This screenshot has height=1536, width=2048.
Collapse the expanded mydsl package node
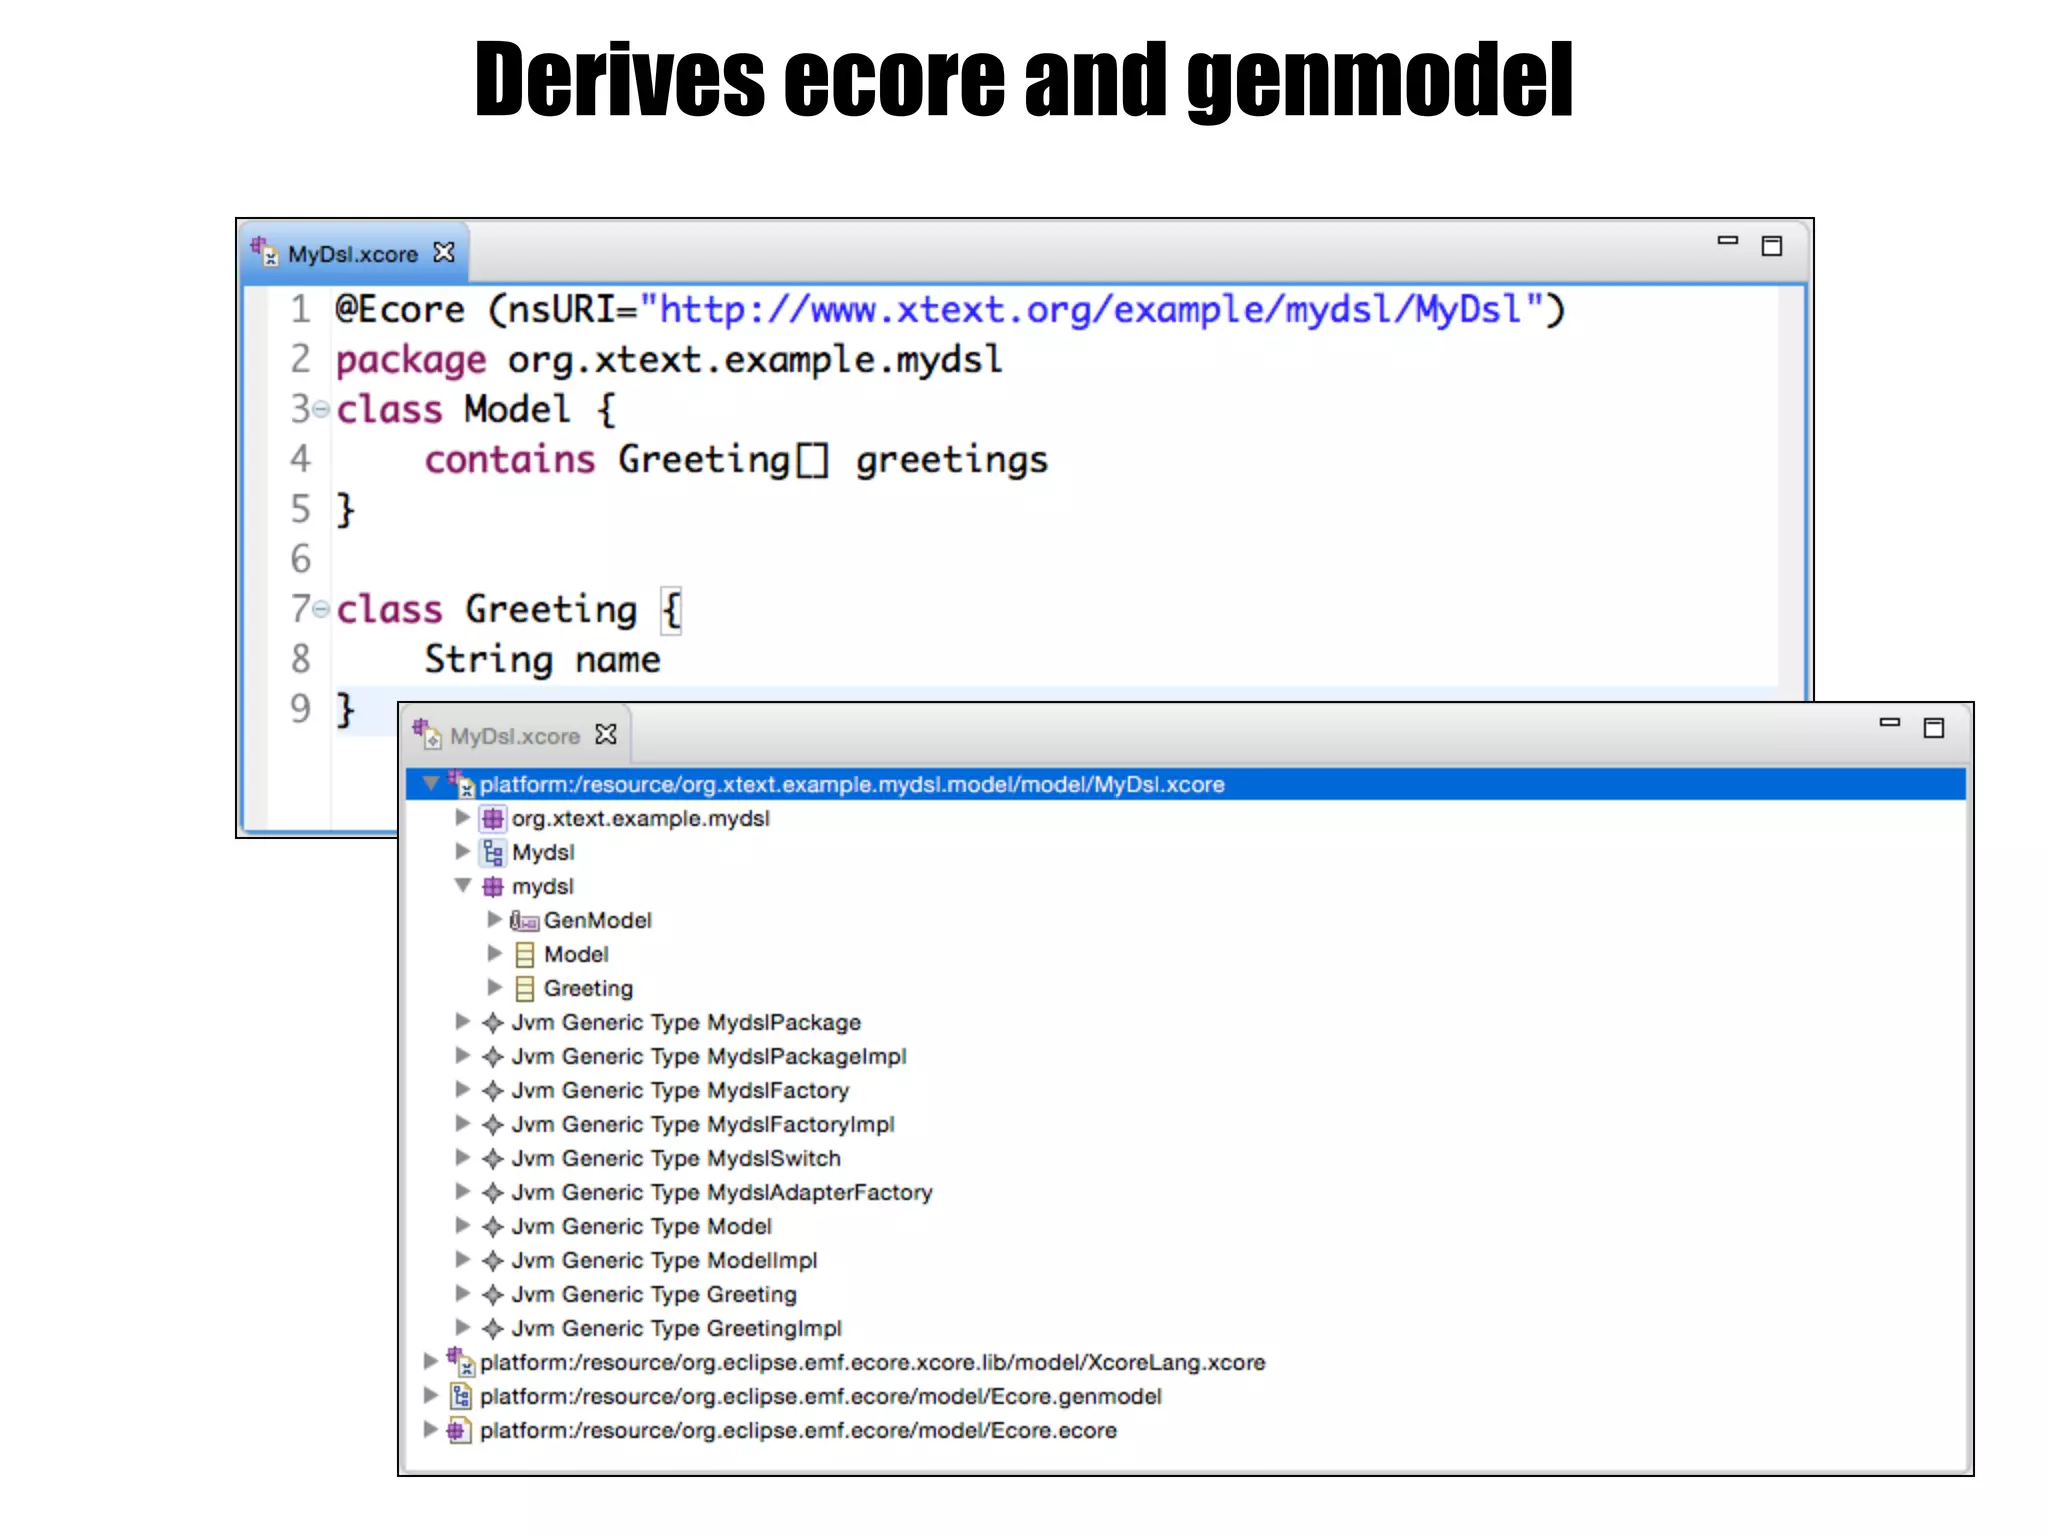[x=463, y=886]
